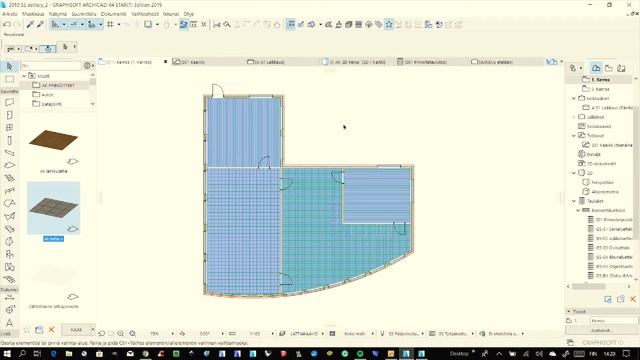
Task: Click layer icon beside LATTIAKAAVIO
Action: 282,333
